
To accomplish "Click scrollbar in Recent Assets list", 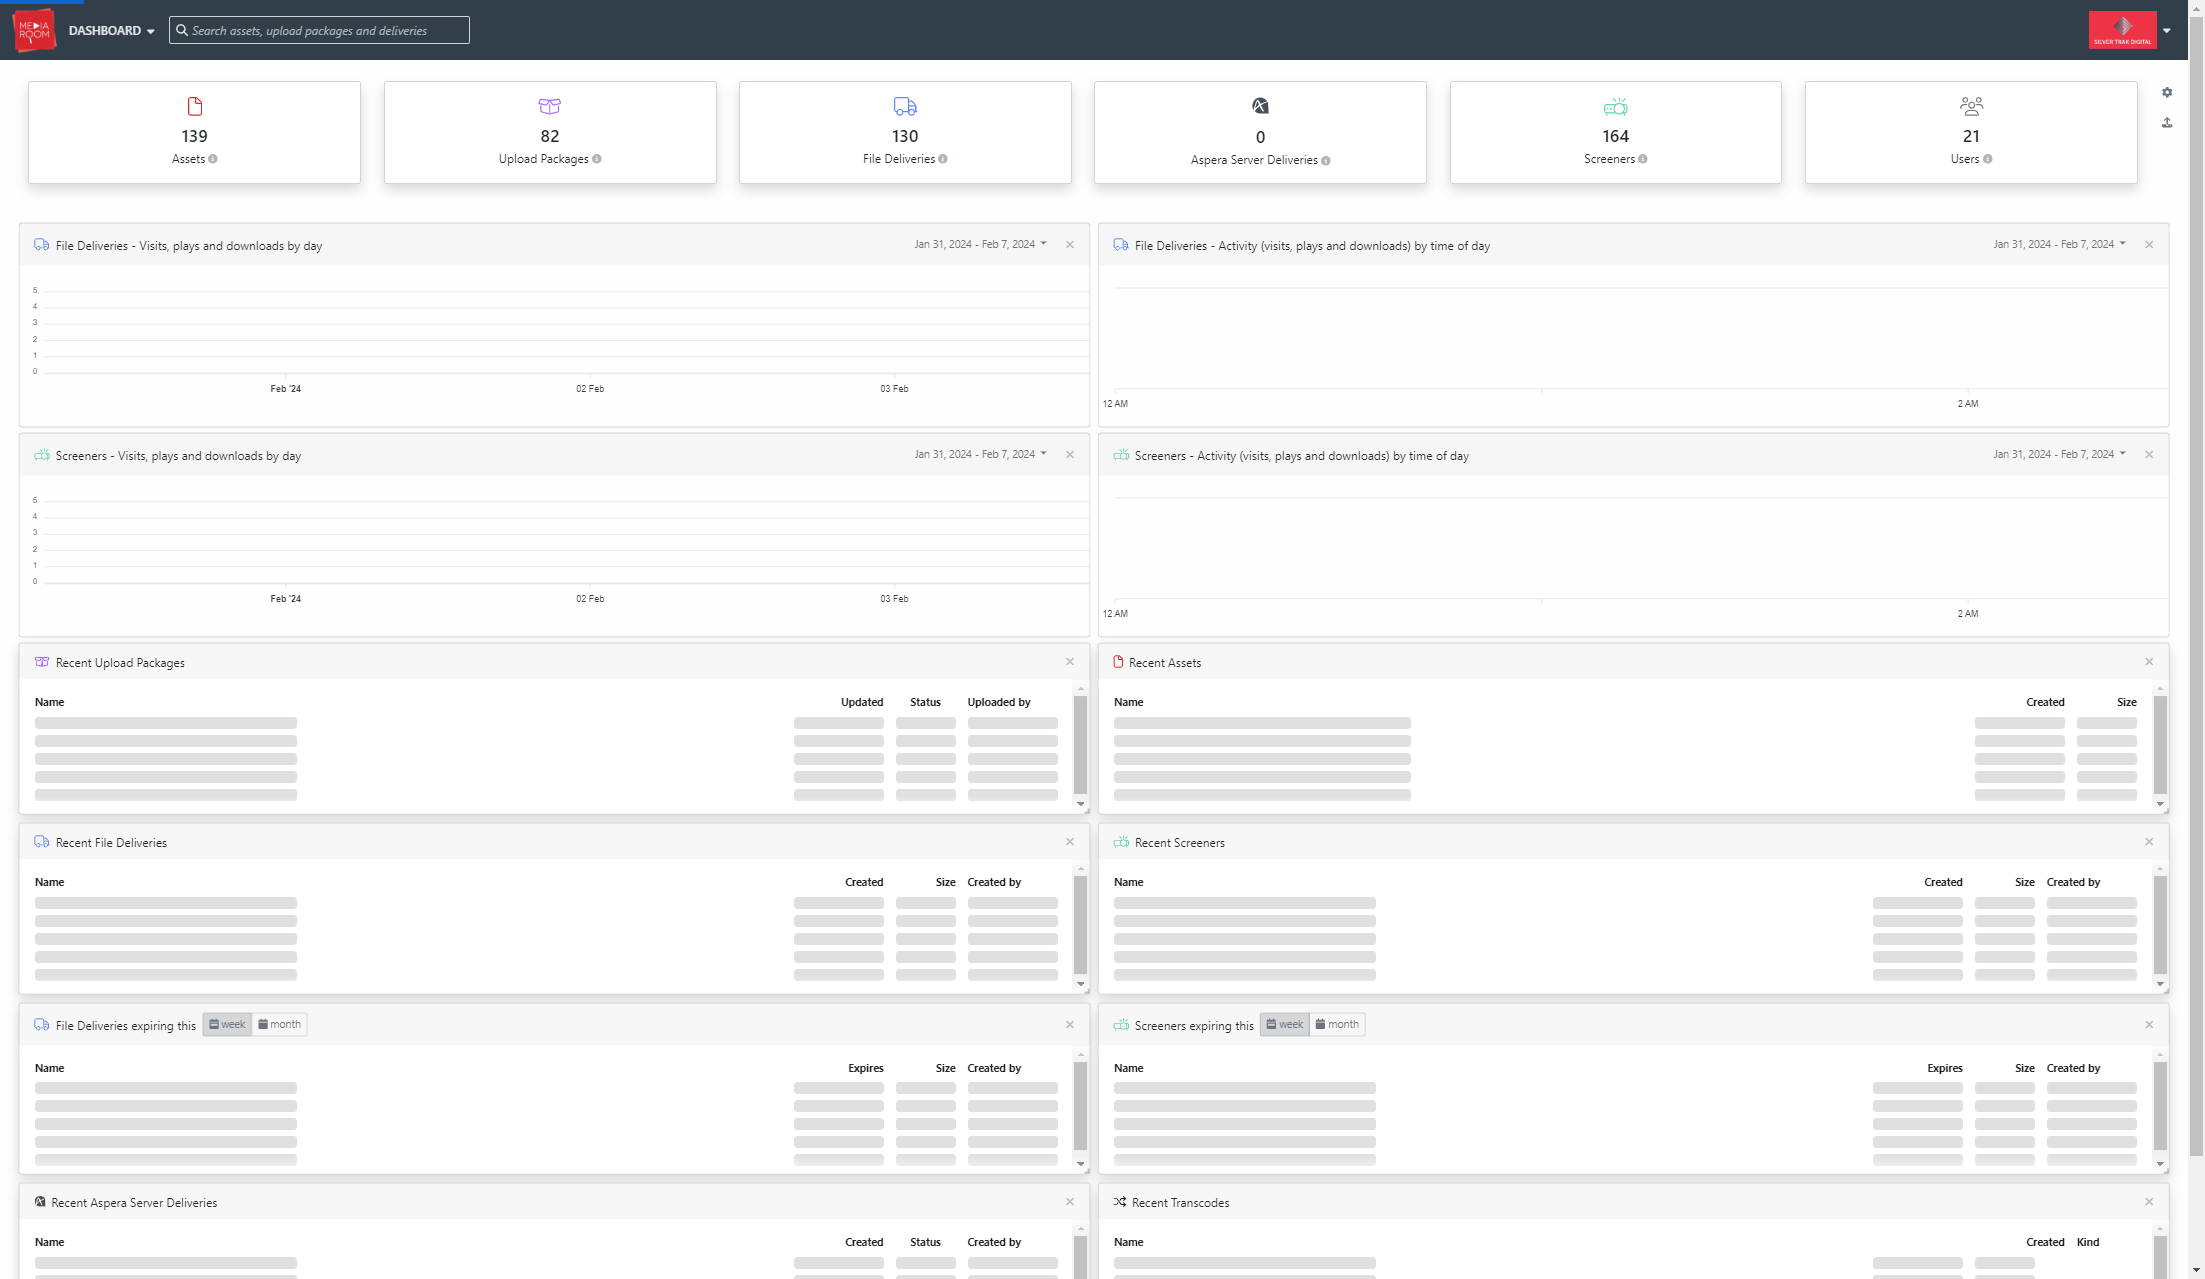I will click(2160, 746).
